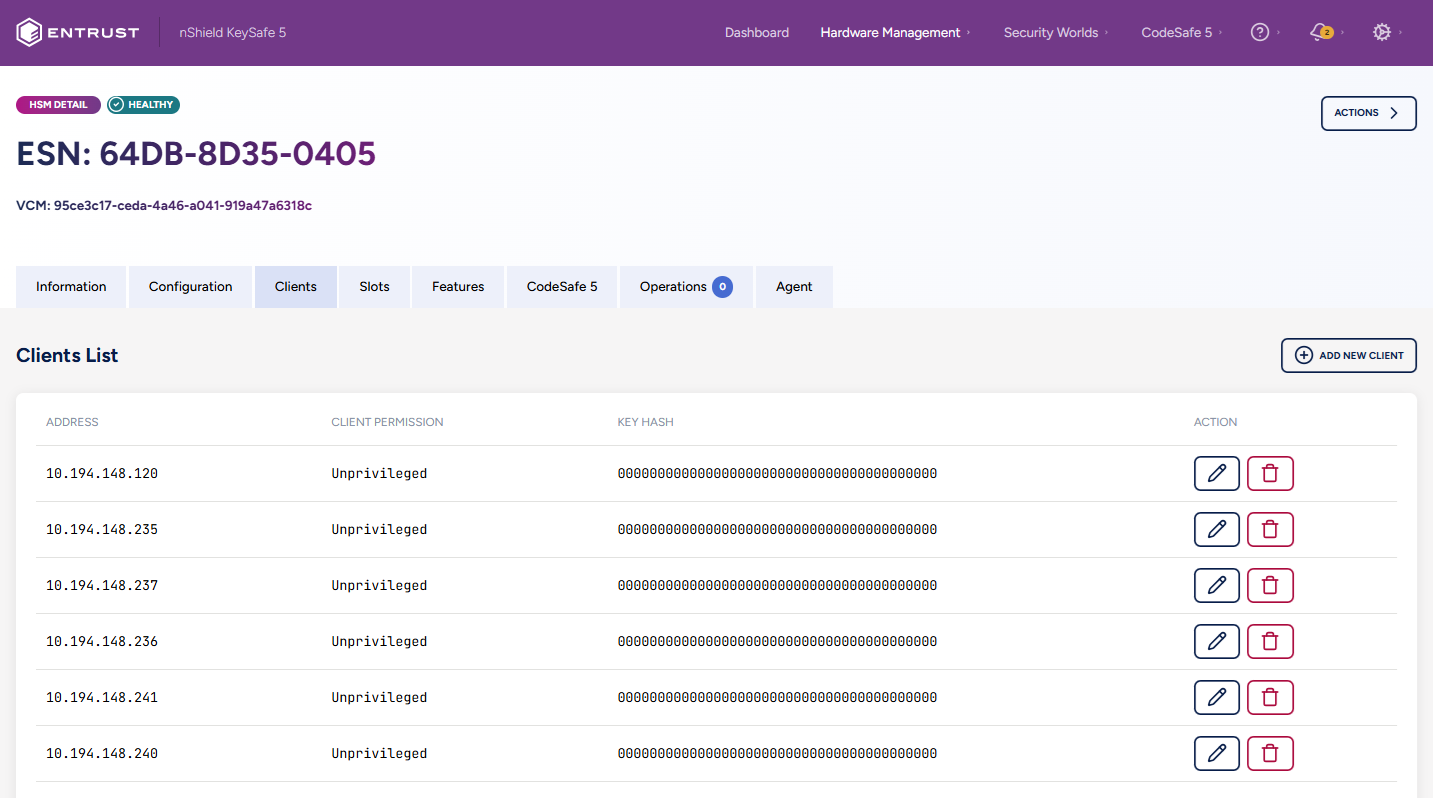This screenshot has height=798, width=1433.
Task: Remove client 10.194.148.241 with trash icon
Action: coord(1270,698)
